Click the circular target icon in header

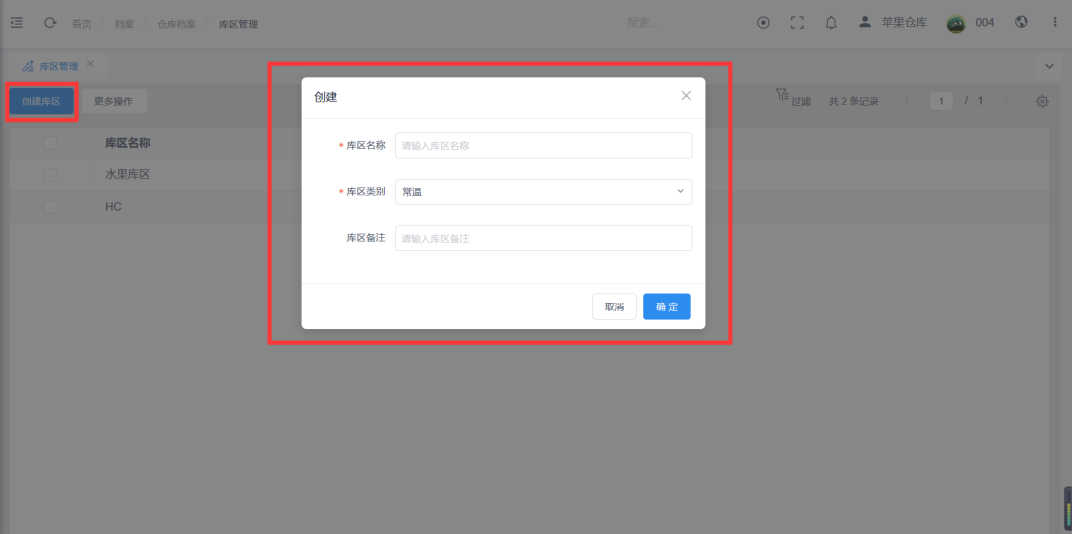764,23
